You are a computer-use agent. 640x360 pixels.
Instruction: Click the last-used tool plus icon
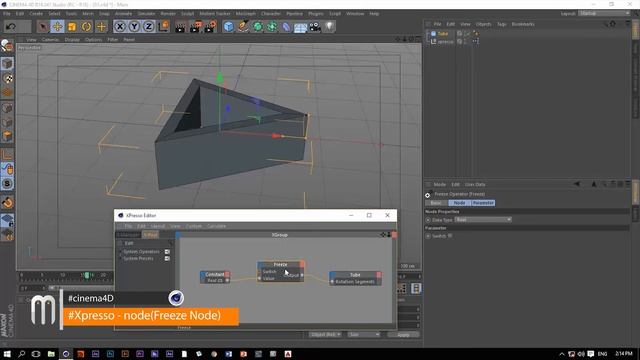101,27
